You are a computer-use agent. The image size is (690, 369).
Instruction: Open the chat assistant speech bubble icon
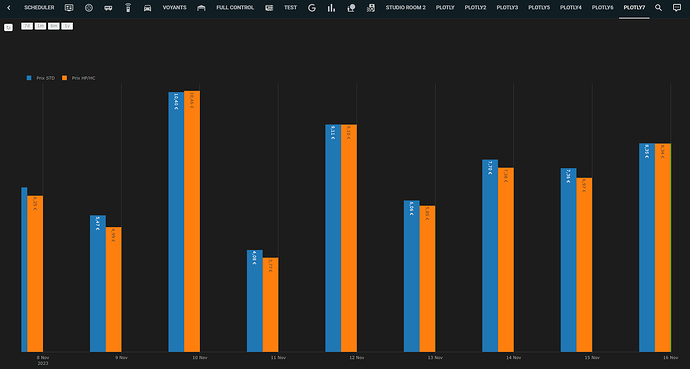[677, 8]
